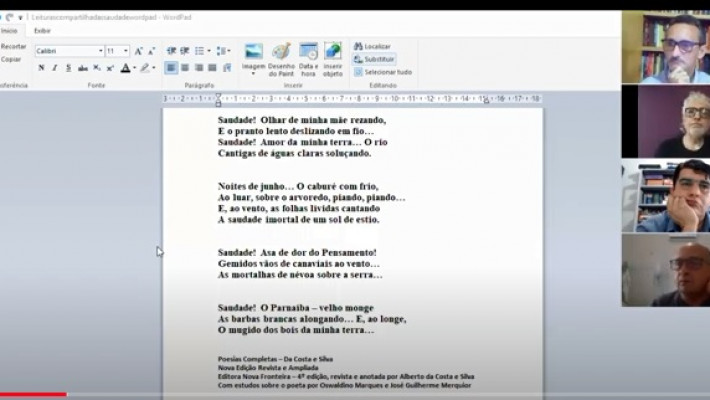Click Selecionar tudo
710x400 pixels.
383,72
